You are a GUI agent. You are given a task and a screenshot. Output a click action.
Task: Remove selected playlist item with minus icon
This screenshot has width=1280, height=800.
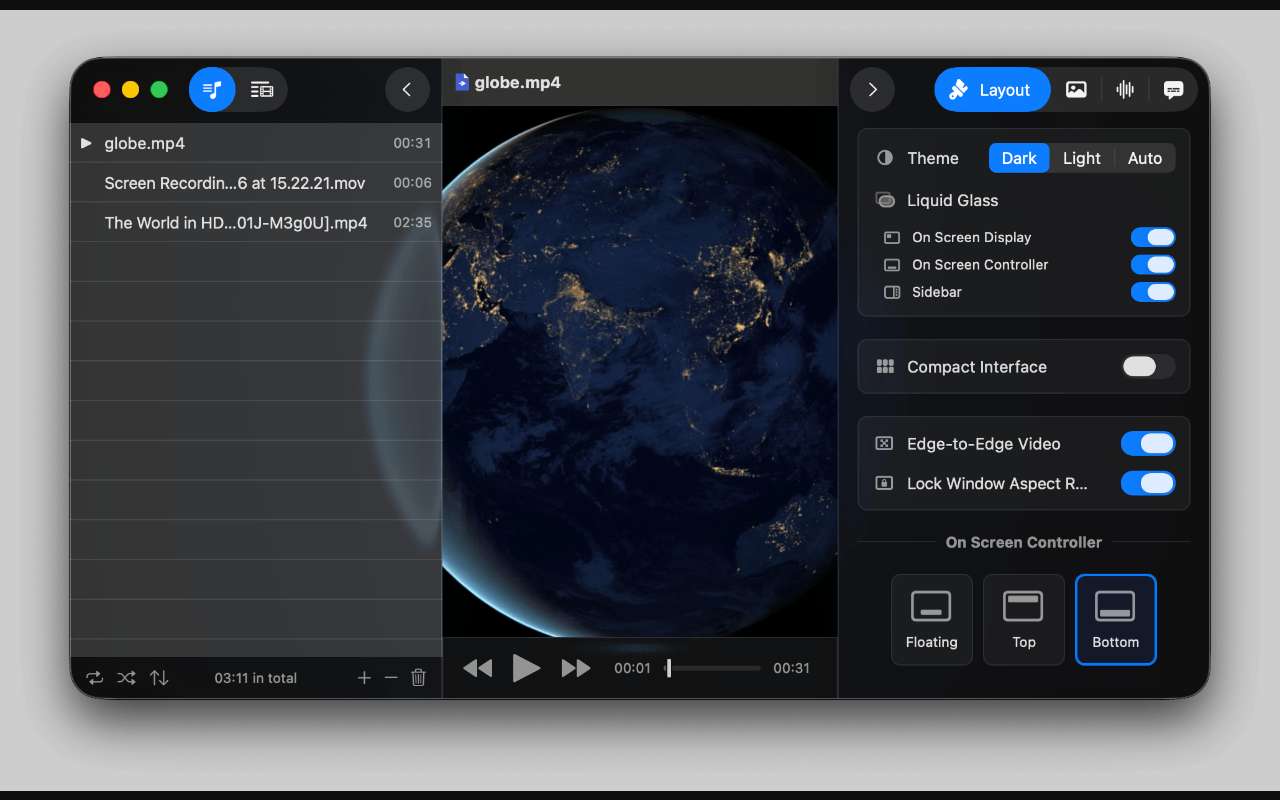[x=391, y=678]
